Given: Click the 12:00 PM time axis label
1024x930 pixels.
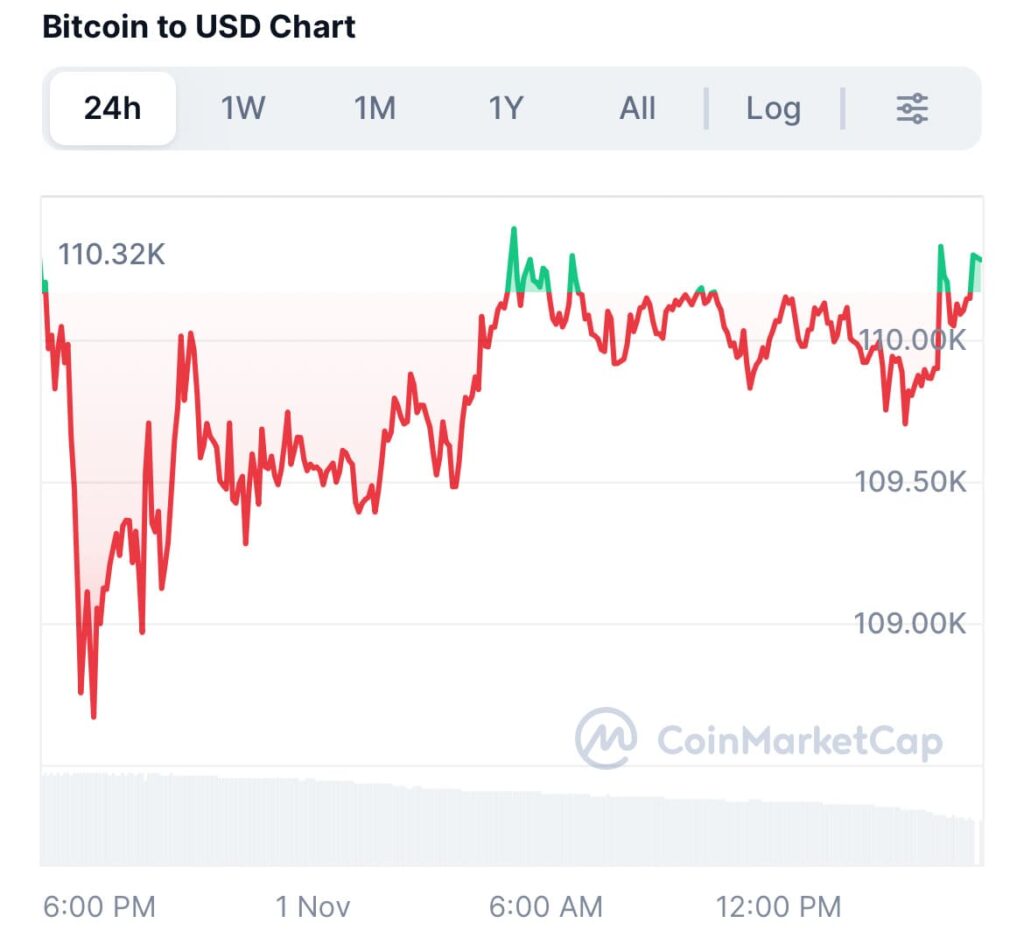Looking at the screenshot, I should coord(778,907).
